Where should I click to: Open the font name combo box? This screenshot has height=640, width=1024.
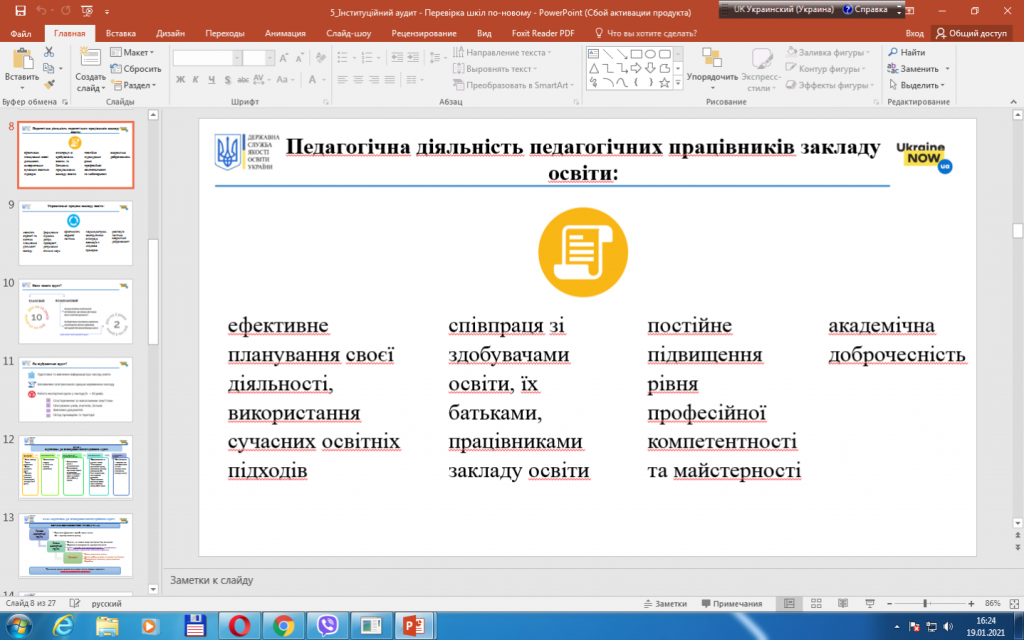(207, 58)
